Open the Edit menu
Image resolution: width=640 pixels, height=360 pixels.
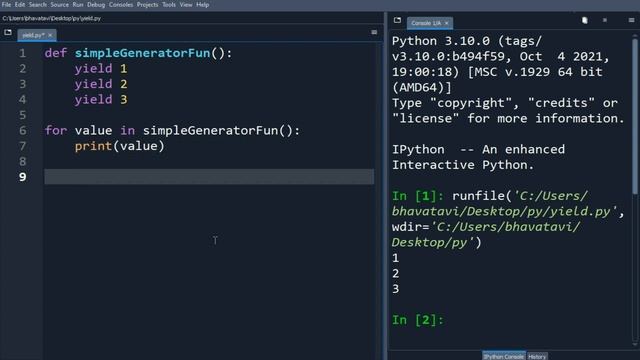(20, 5)
